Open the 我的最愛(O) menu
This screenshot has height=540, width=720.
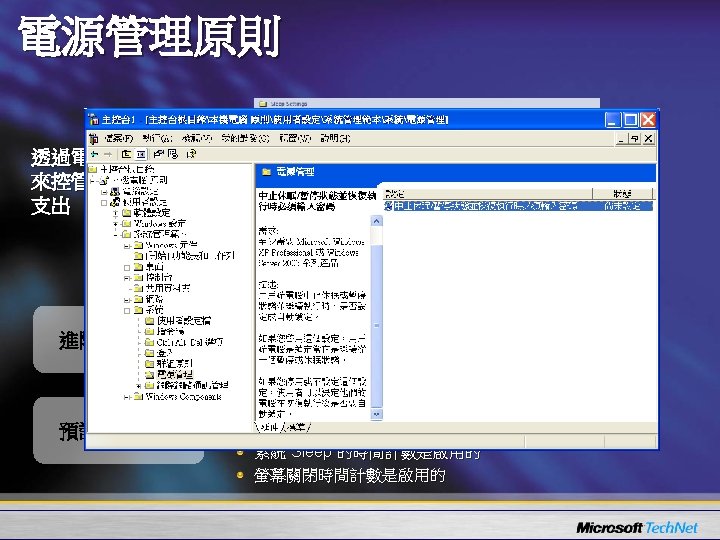click(245, 138)
